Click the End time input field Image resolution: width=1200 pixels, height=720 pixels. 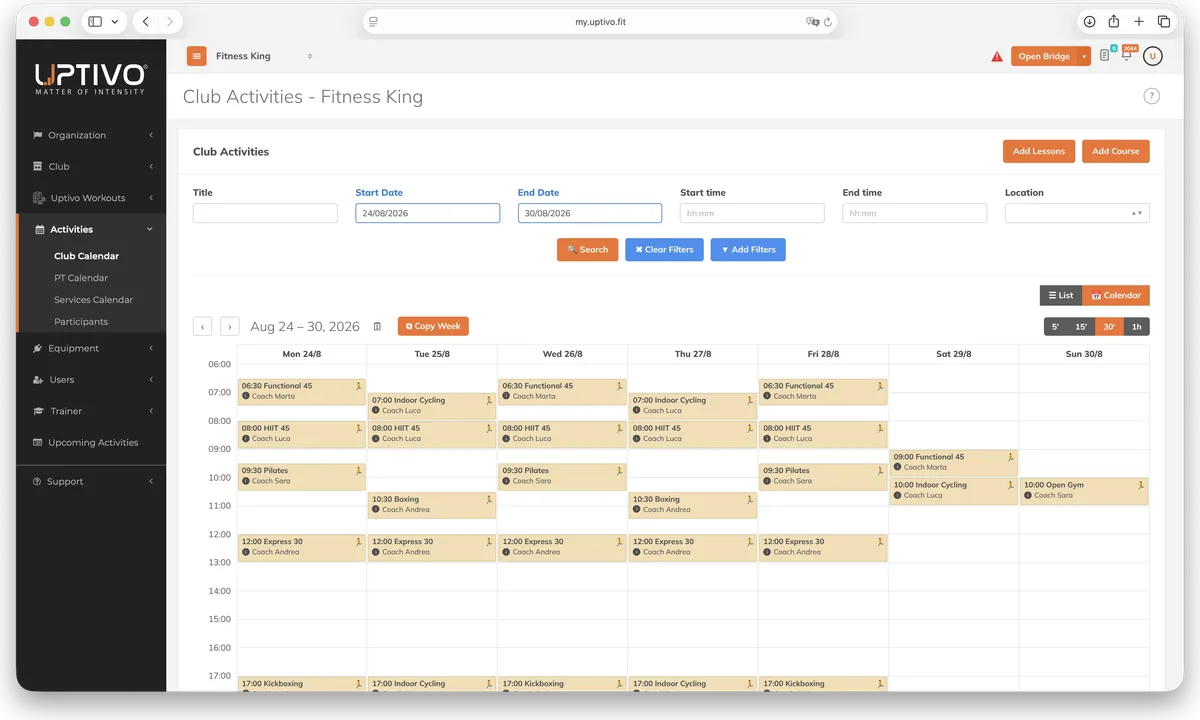pyautogui.click(x=915, y=213)
